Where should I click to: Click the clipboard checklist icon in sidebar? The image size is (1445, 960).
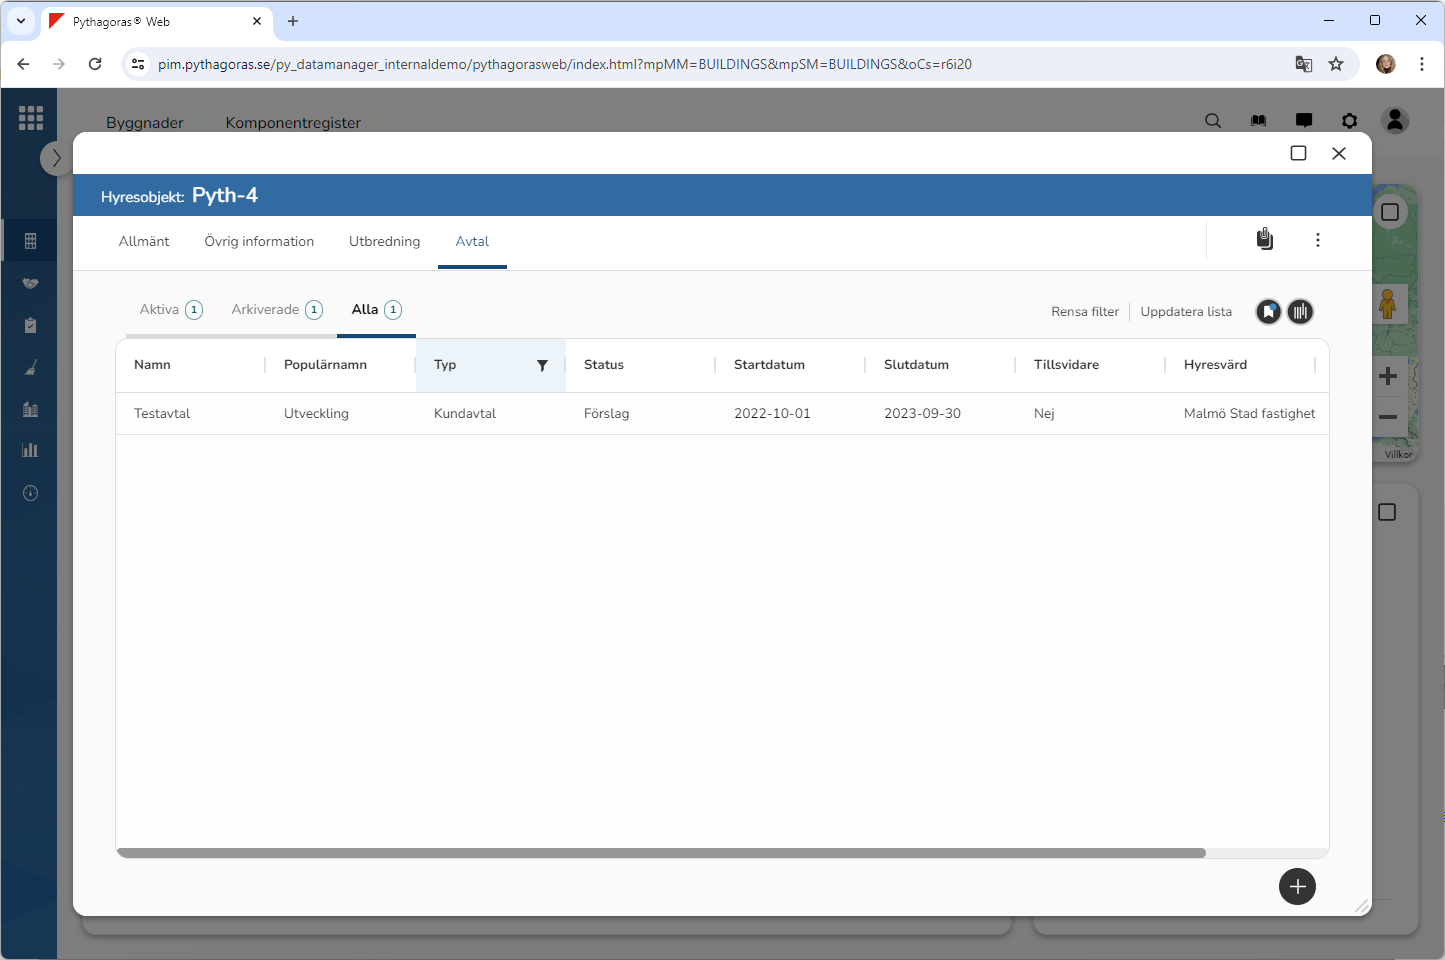pos(31,325)
